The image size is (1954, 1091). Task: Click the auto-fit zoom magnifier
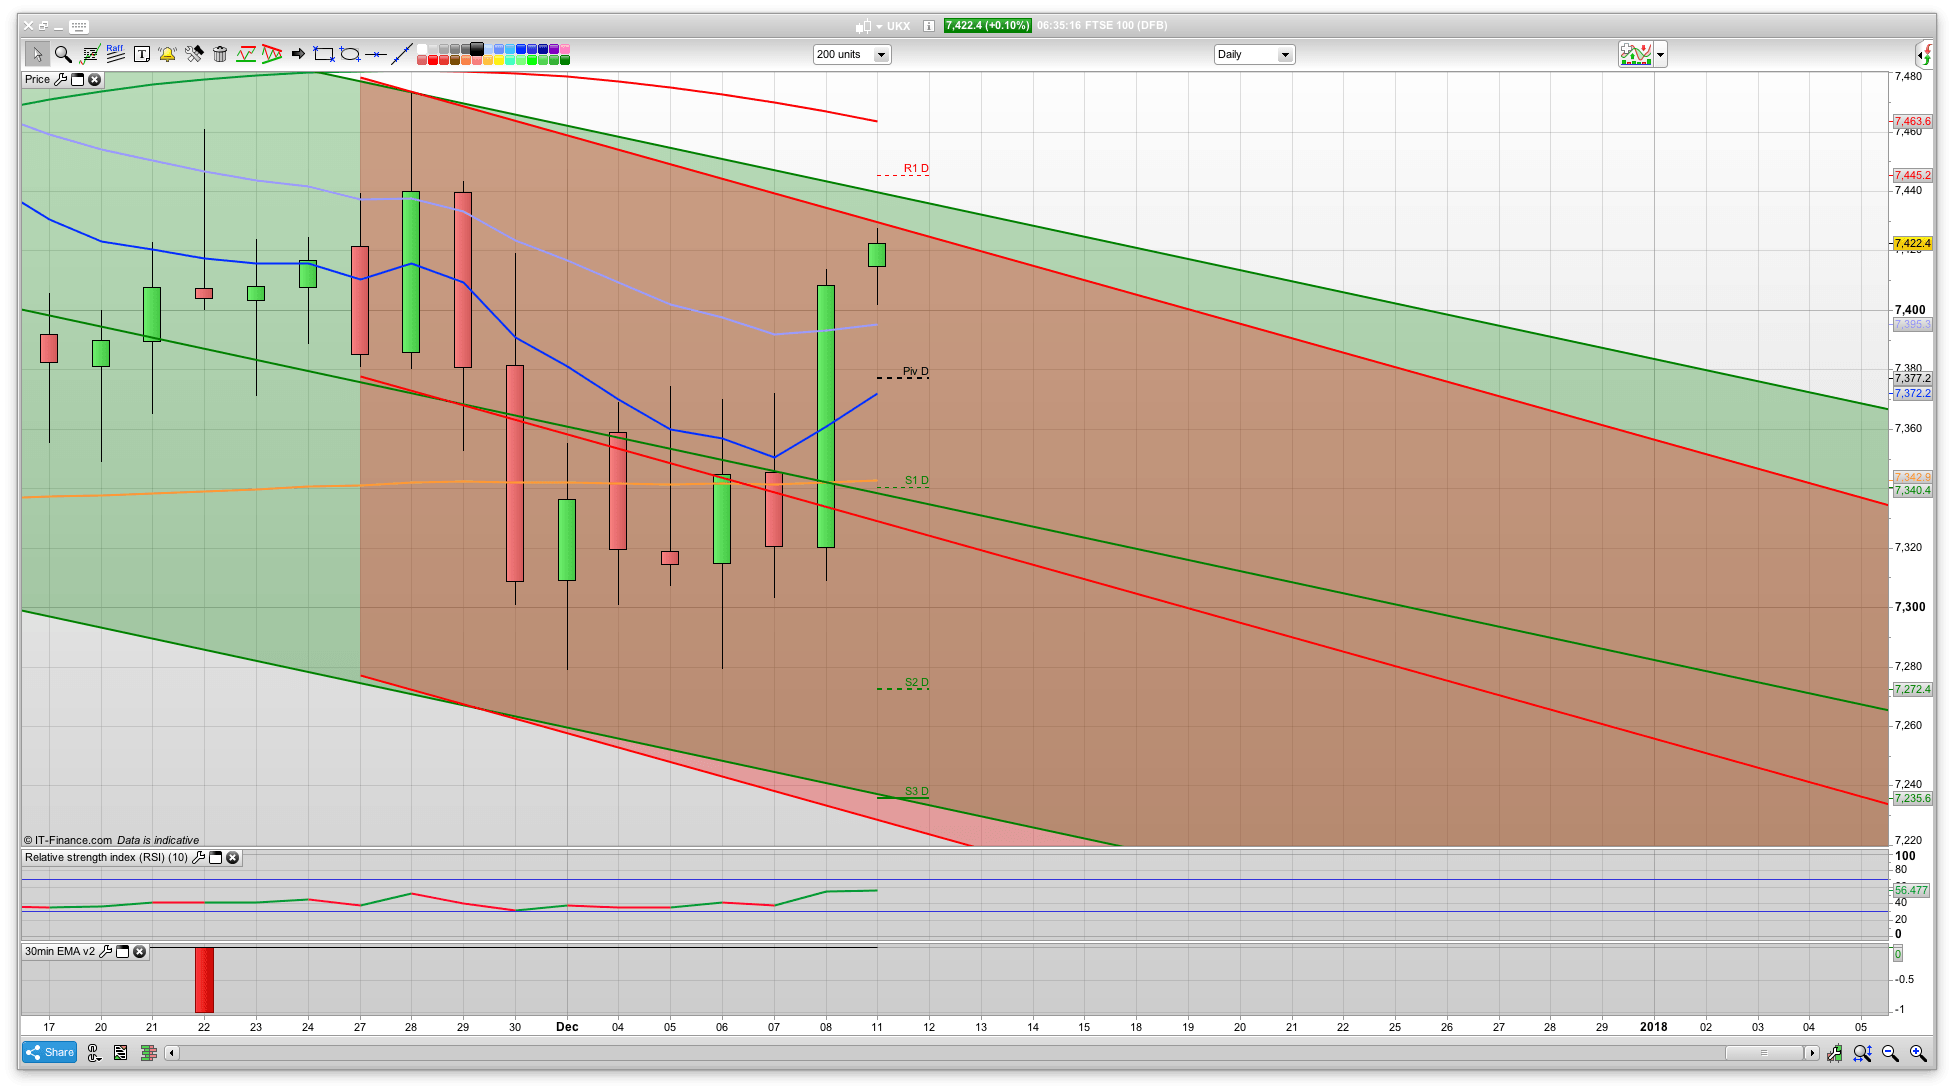point(1862,1053)
